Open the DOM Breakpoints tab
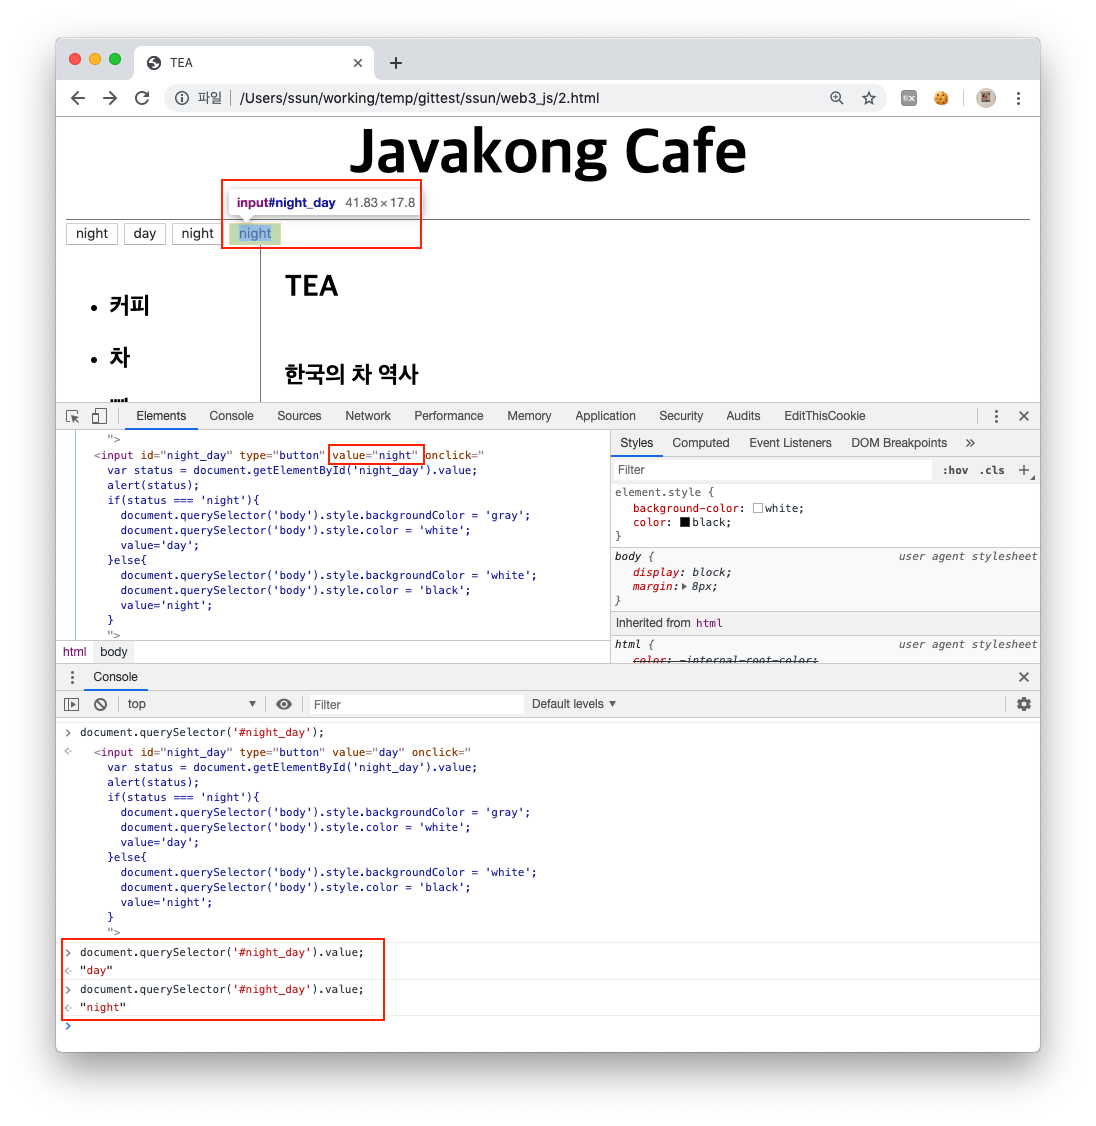 (899, 443)
